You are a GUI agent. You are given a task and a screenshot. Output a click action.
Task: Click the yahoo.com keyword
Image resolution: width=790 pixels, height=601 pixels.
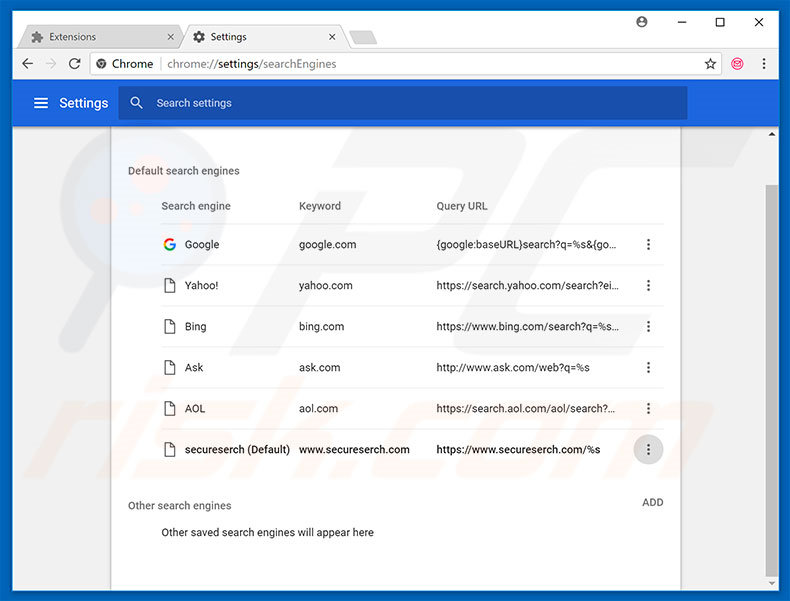(x=325, y=286)
